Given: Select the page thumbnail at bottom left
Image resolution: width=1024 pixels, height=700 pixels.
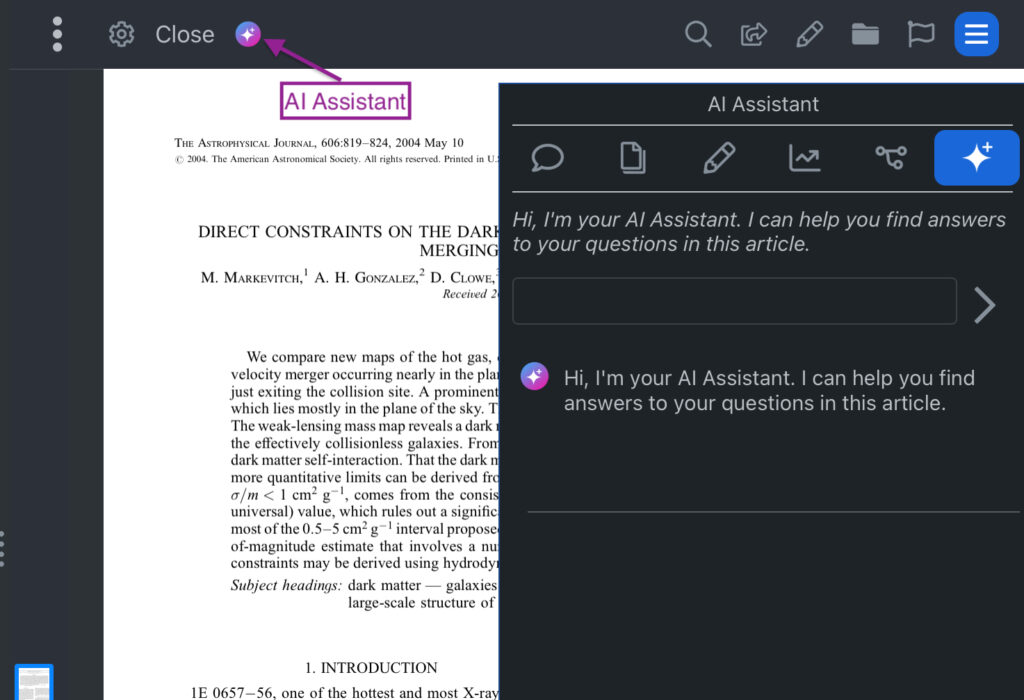Looking at the screenshot, I should [x=34, y=683].
